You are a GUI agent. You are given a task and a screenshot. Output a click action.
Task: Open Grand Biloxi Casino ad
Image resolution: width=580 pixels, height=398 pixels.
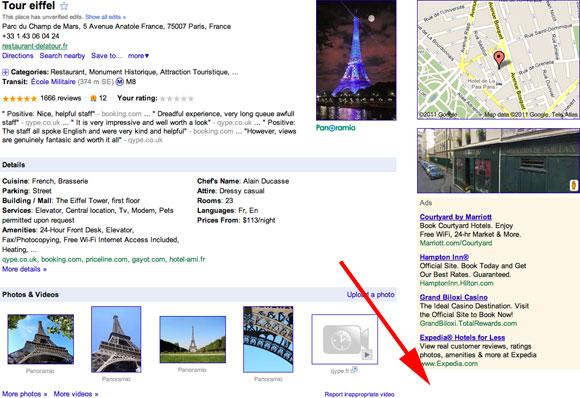pos(454,297)
